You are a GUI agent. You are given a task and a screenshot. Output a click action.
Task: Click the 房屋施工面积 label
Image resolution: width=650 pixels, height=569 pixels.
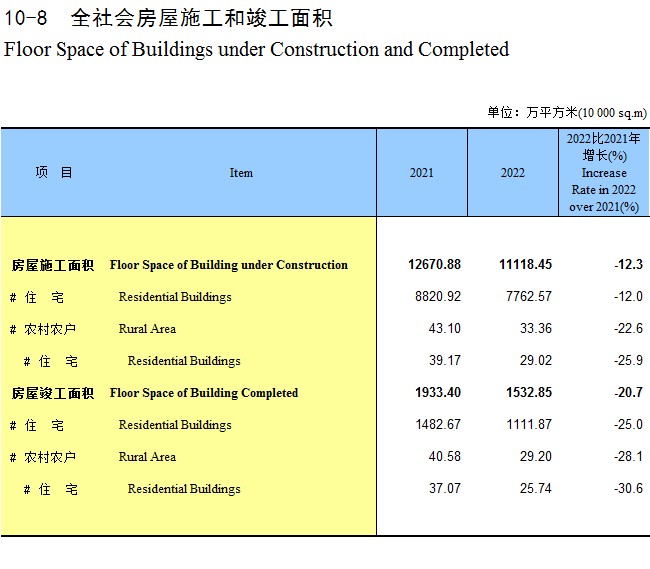tap(53, 265)
